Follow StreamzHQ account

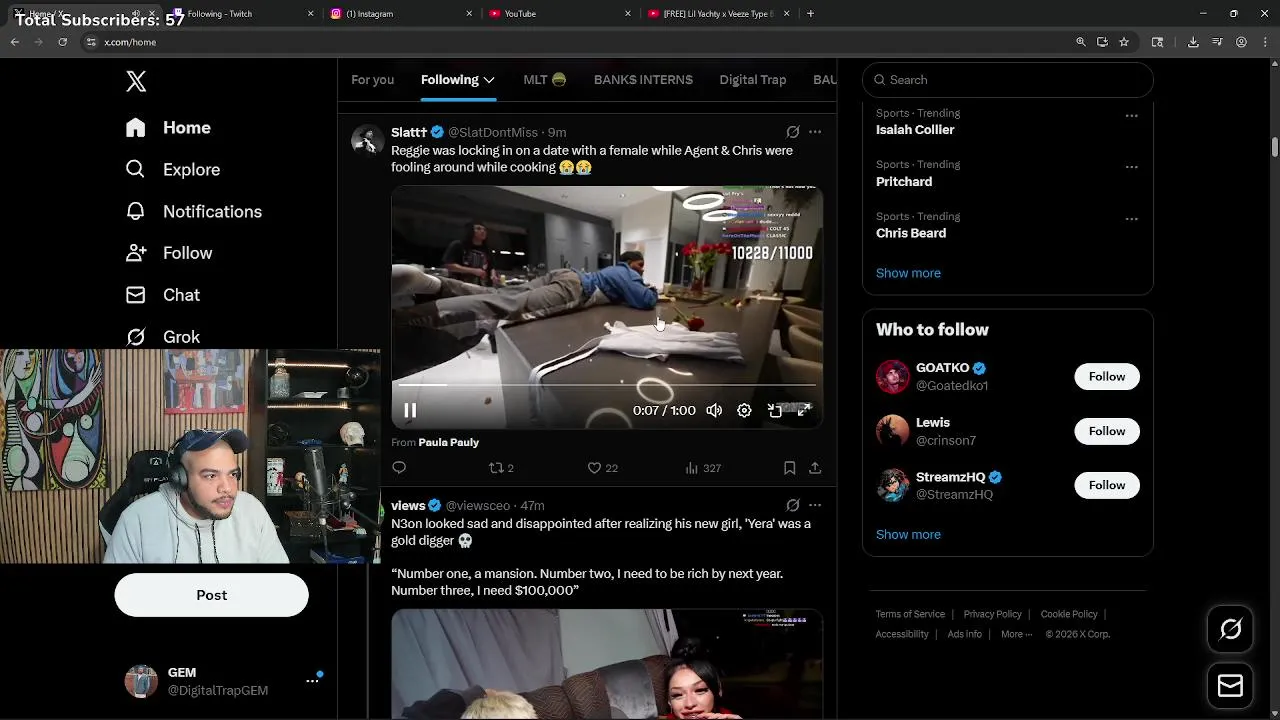[1107, 485]
